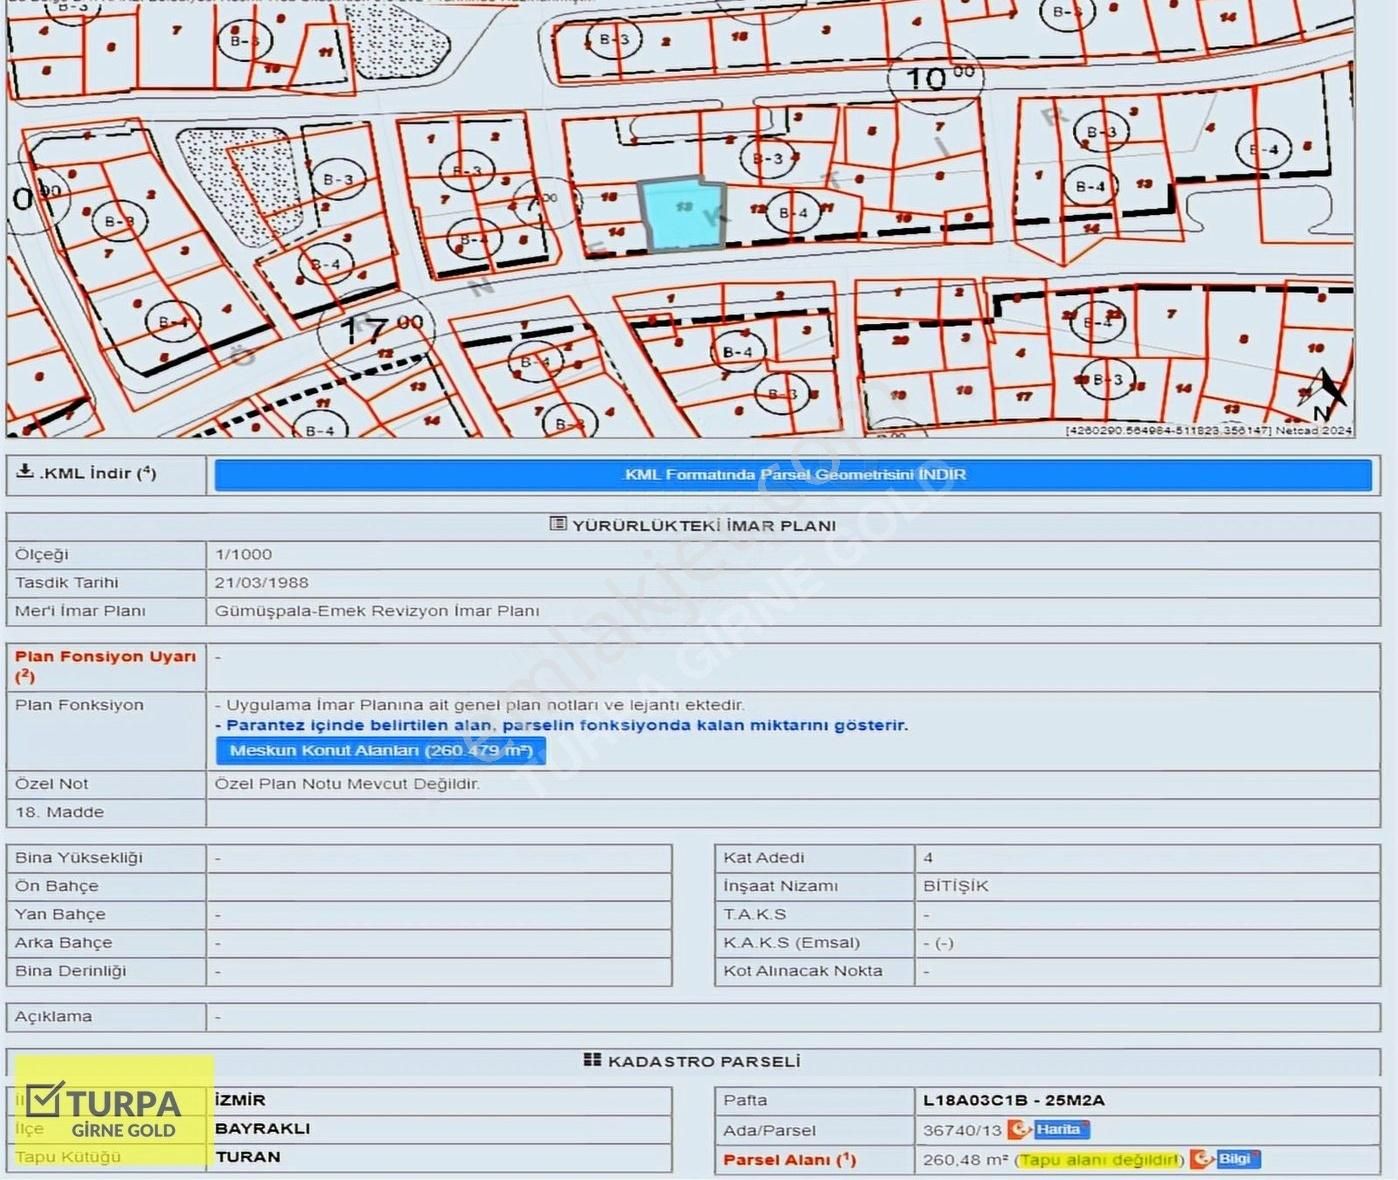
Task: Click Gümüşpala-Emek Revizyon İmar Planı text
Action: pos(377,611)
